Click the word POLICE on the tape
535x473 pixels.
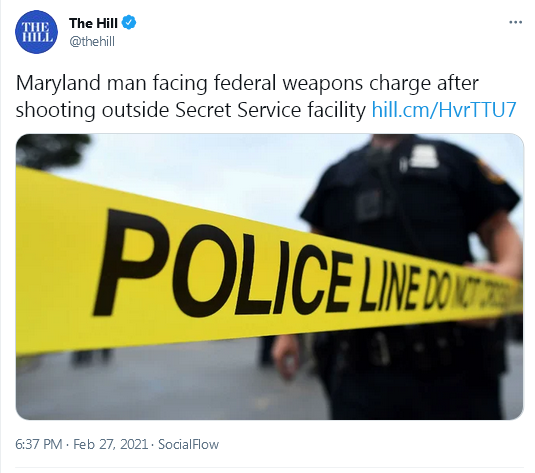click(x=222, y=265)
